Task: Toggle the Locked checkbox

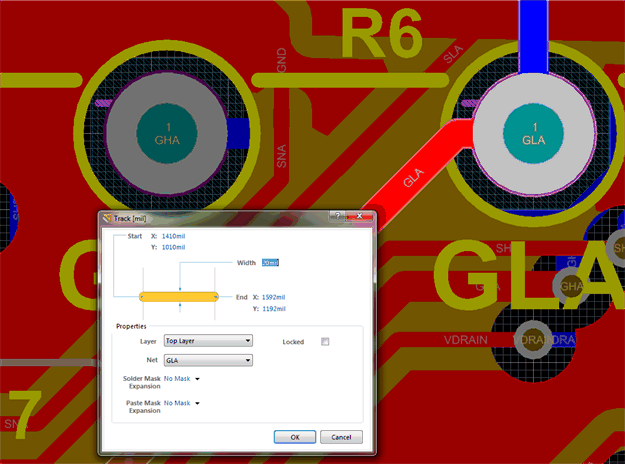Action: pyautogui.click(x=324, y=342)
